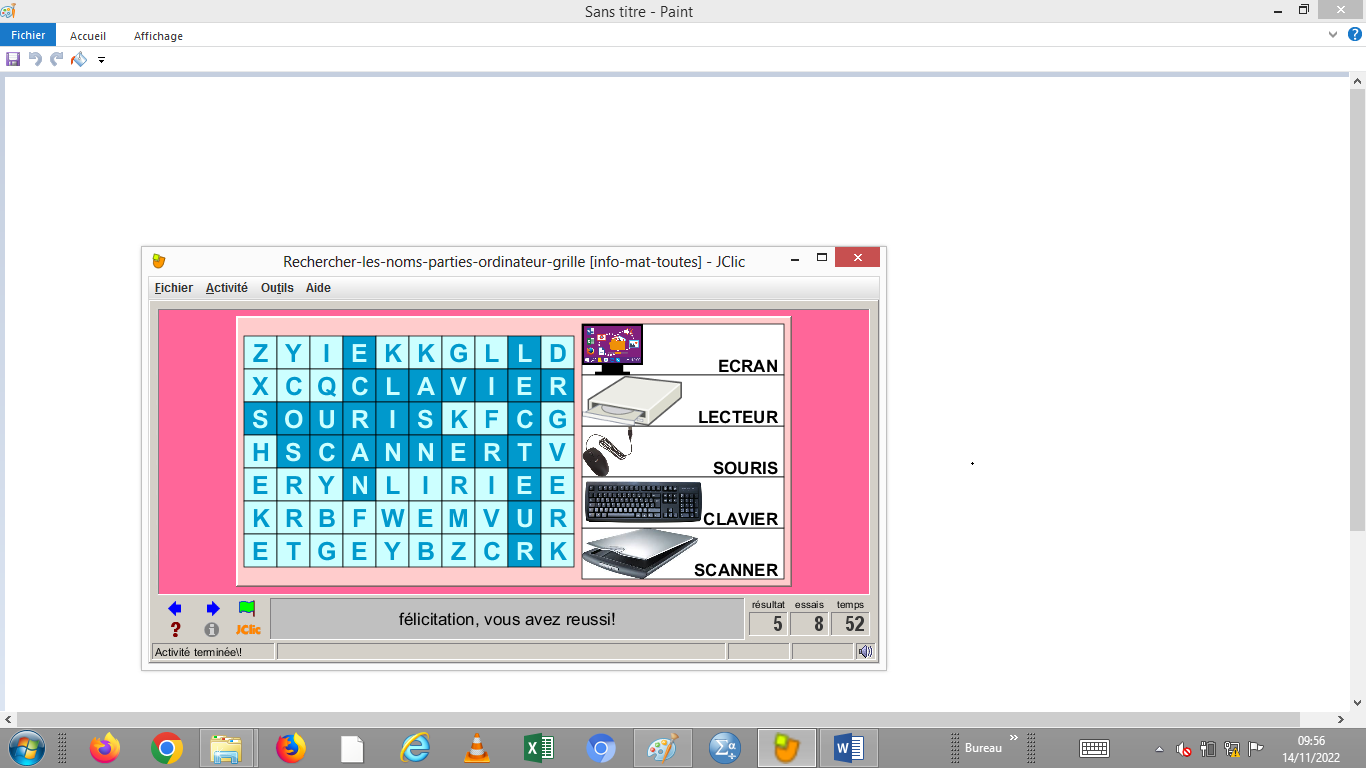Open the Activité menu in JClic
Image resolution: width=1366 pixels, height=768 pixels.
pos(227,288)
